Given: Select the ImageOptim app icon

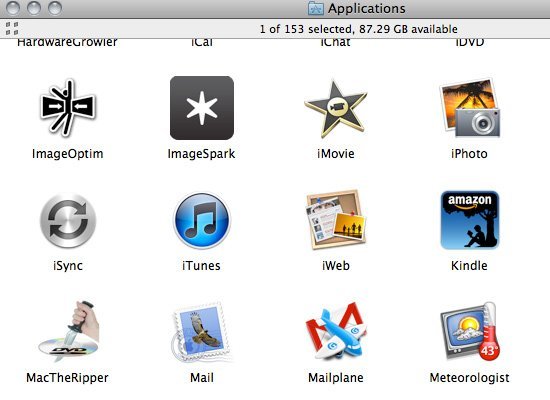Looking at the screenshot, I should (x=68, y=107).
